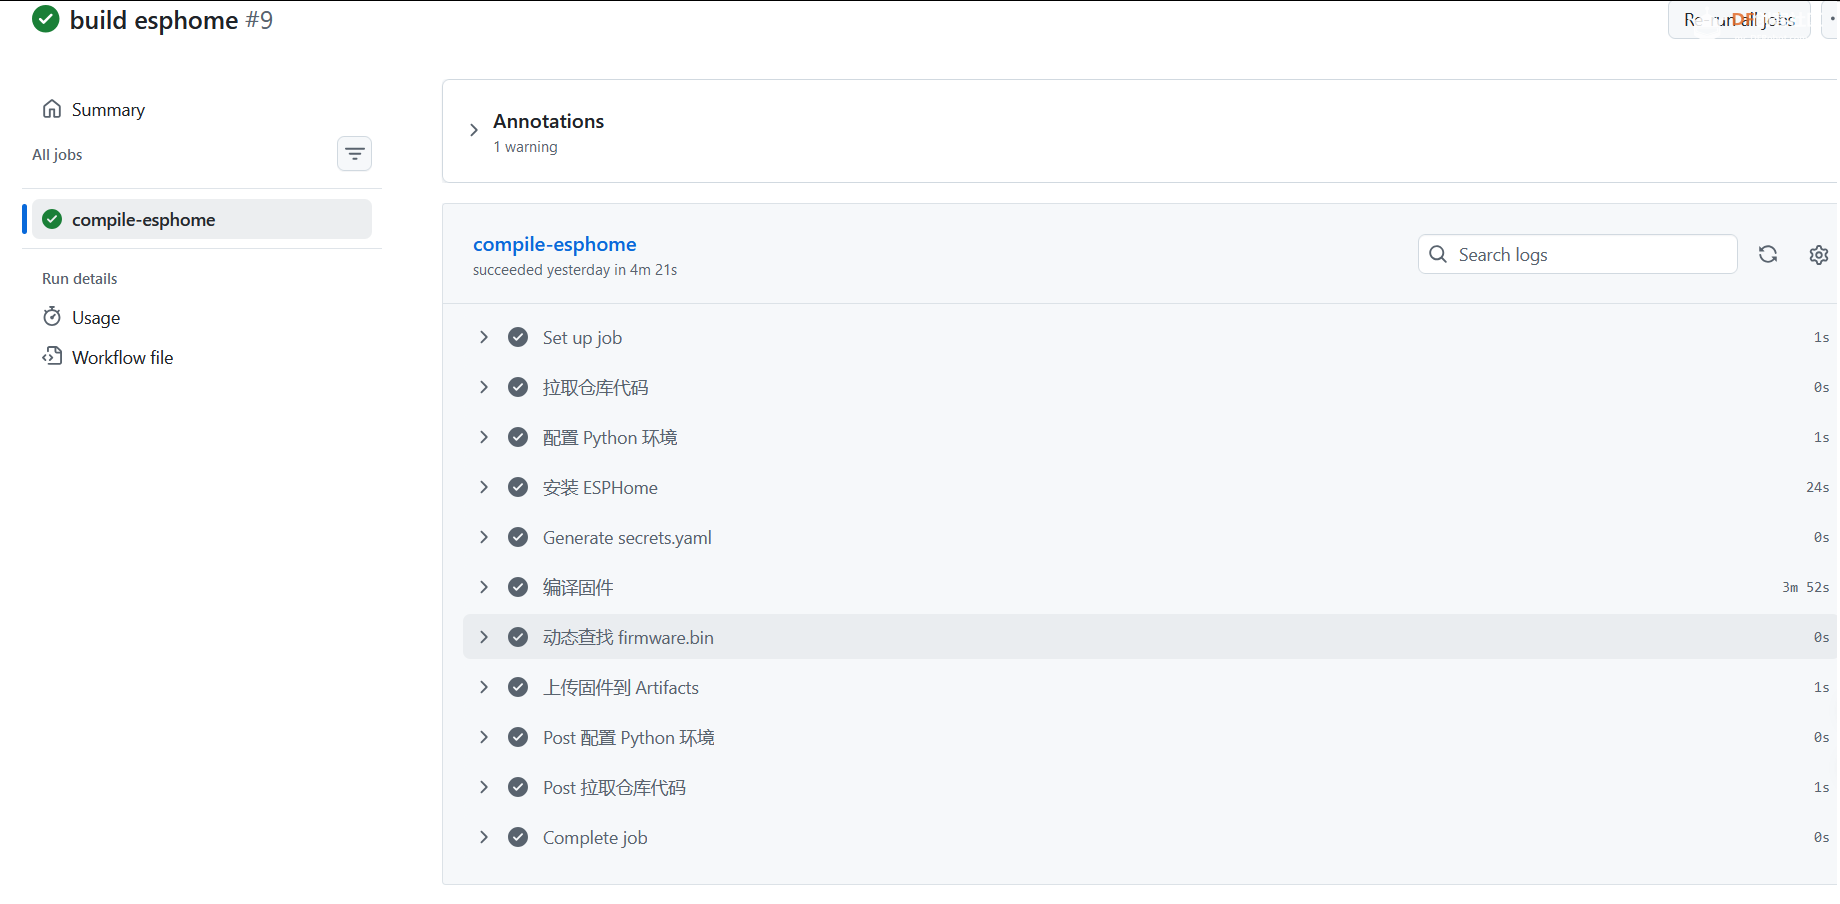The width and height of the screenshot is (1840, 904).
Task: Open the Usage run details
Action: click(96, 318)
